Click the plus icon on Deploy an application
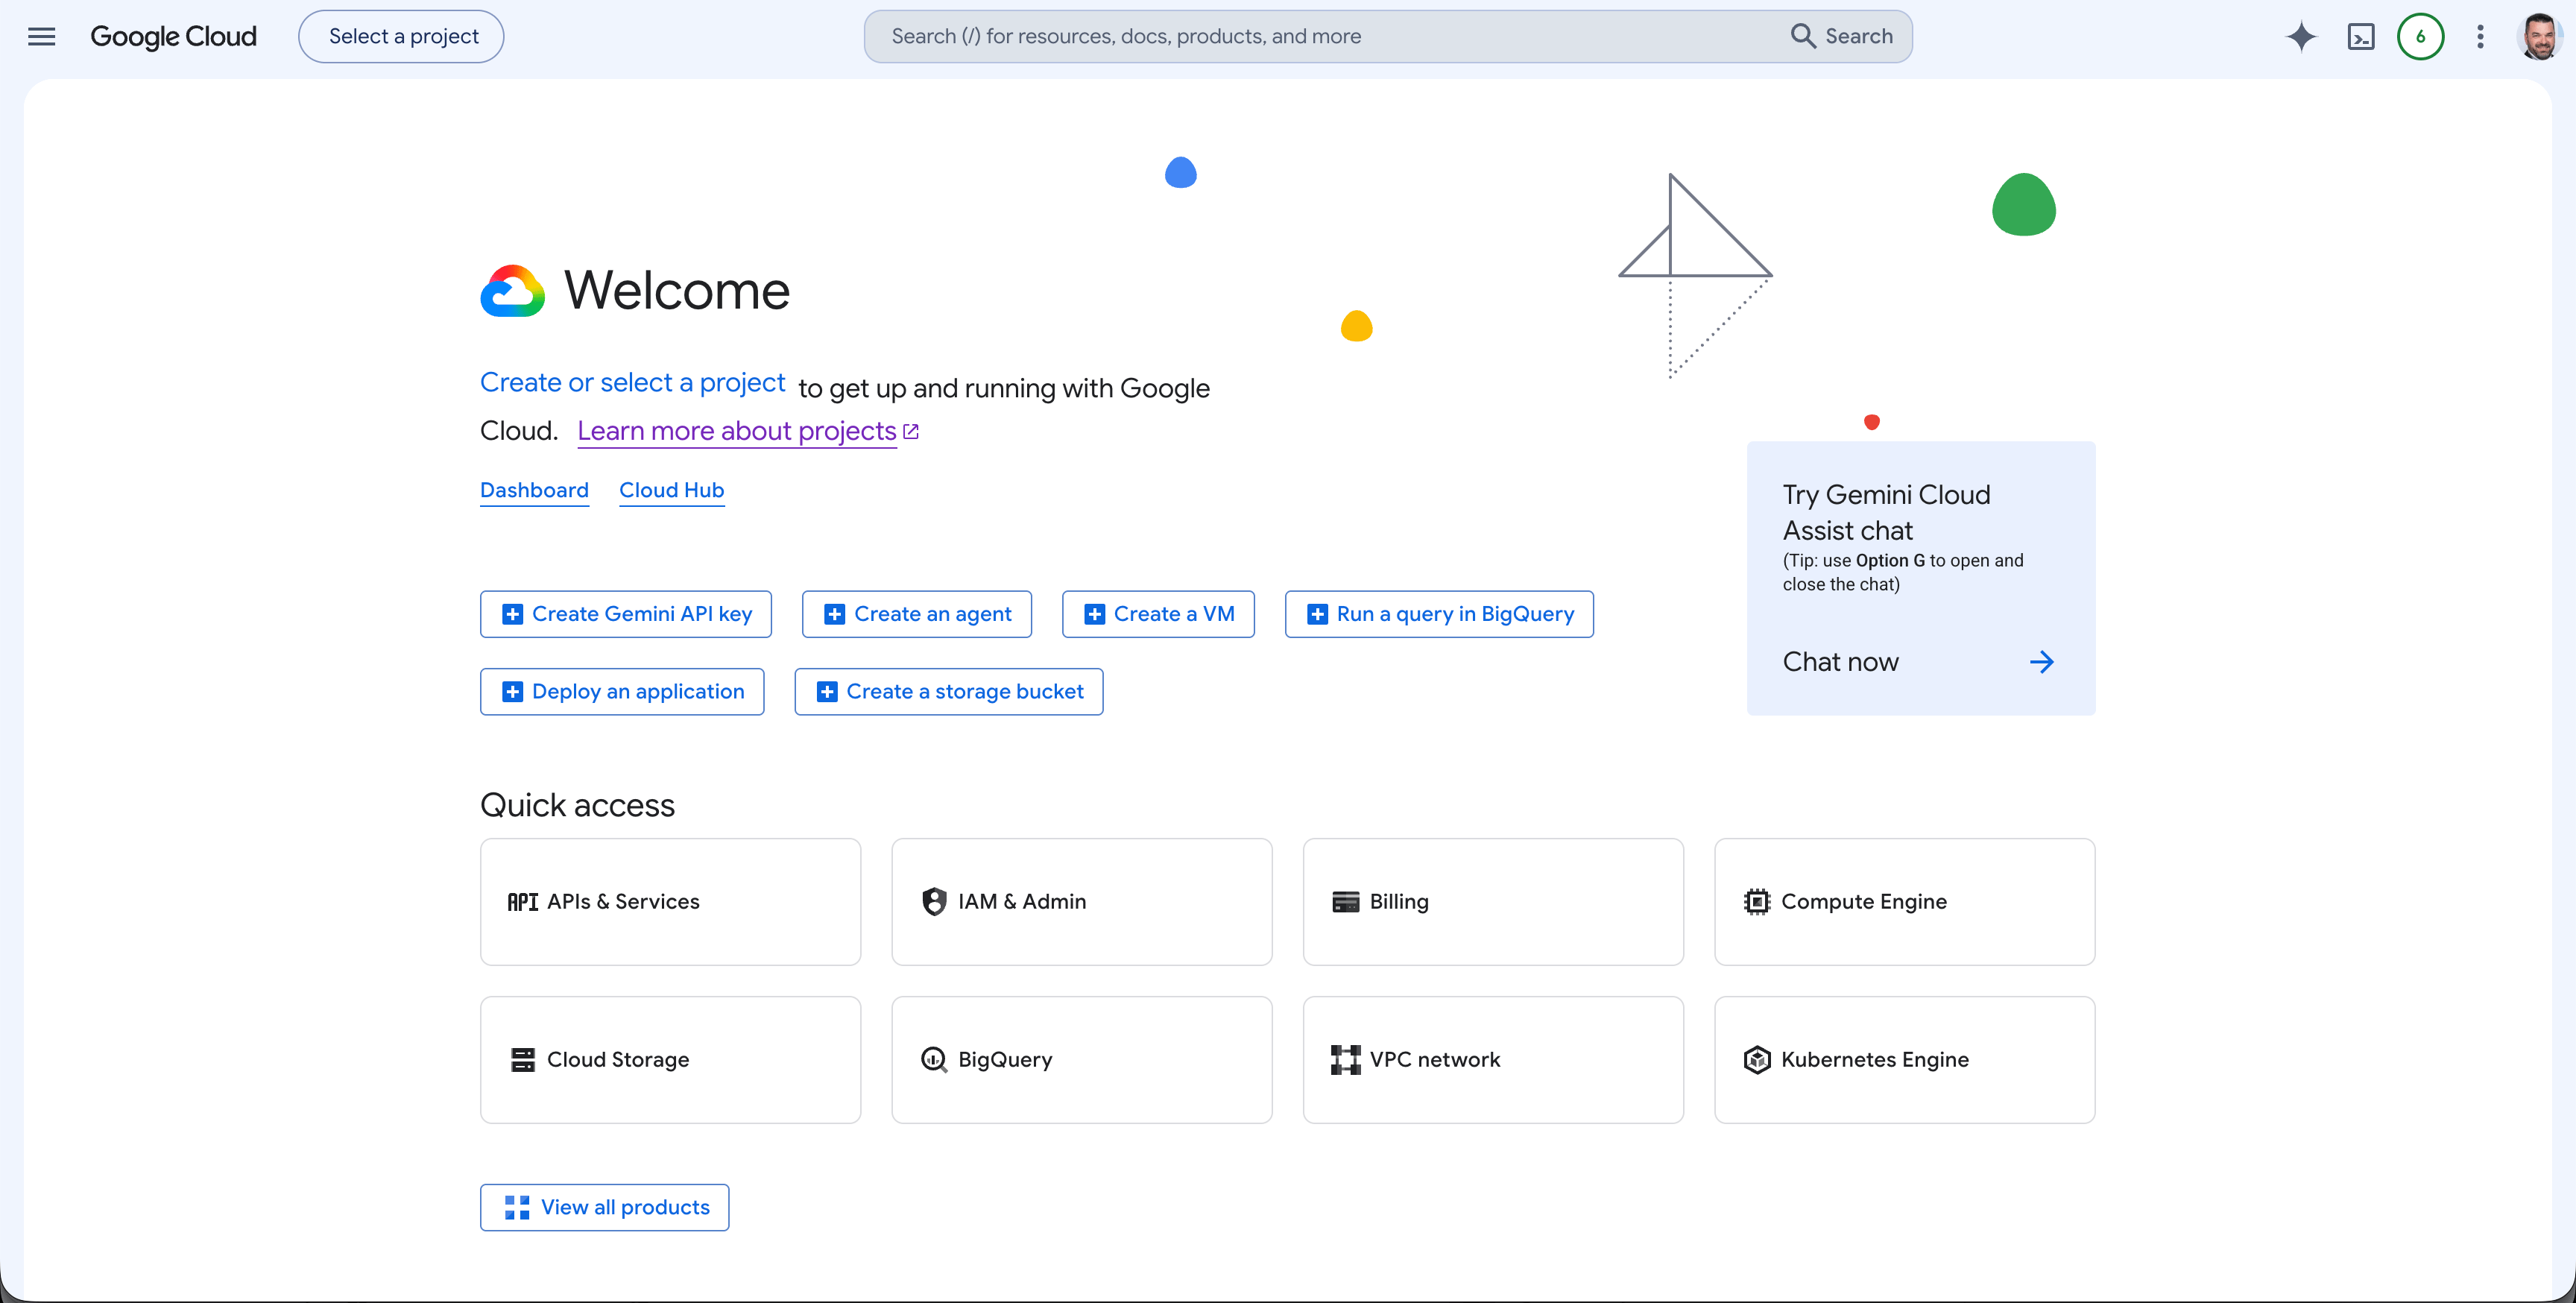 512,692
